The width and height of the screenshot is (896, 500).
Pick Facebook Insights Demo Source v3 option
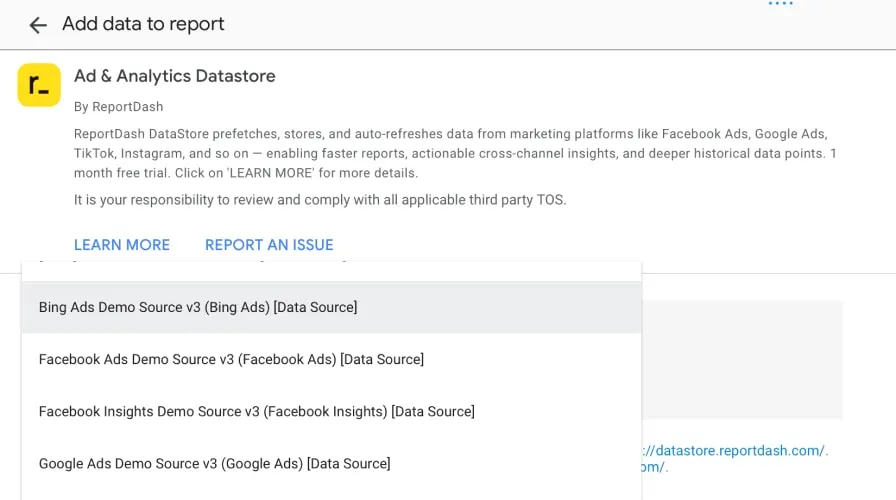point(331,411)
